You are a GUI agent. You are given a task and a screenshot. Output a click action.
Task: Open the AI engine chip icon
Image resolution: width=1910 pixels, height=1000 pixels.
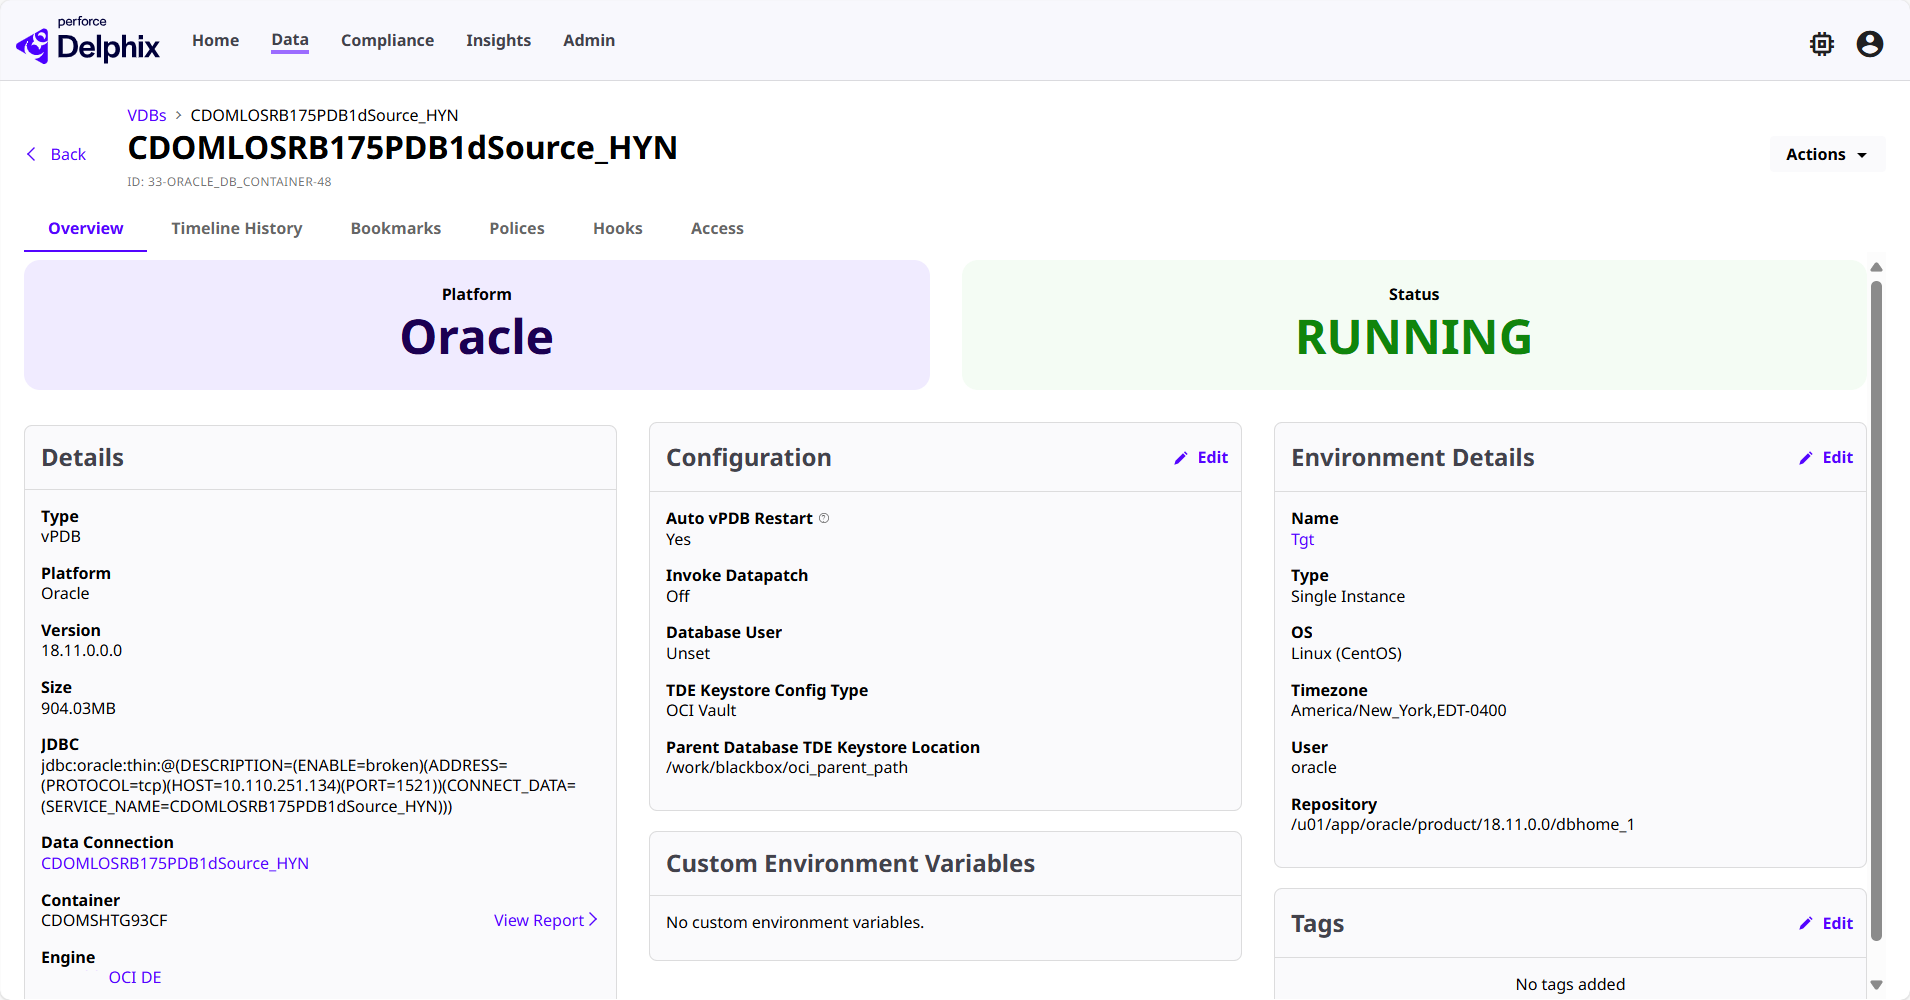tap(1822, 44)
